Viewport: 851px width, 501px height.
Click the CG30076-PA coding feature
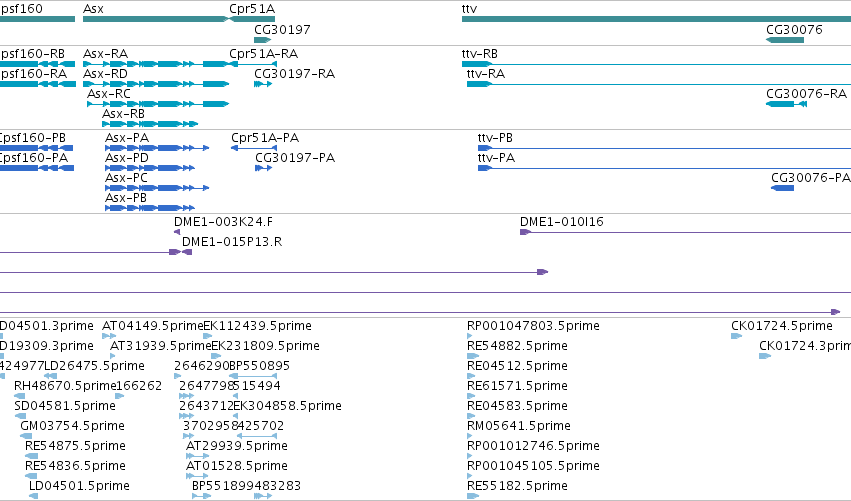pyautogui.click(x=783, y=188)
